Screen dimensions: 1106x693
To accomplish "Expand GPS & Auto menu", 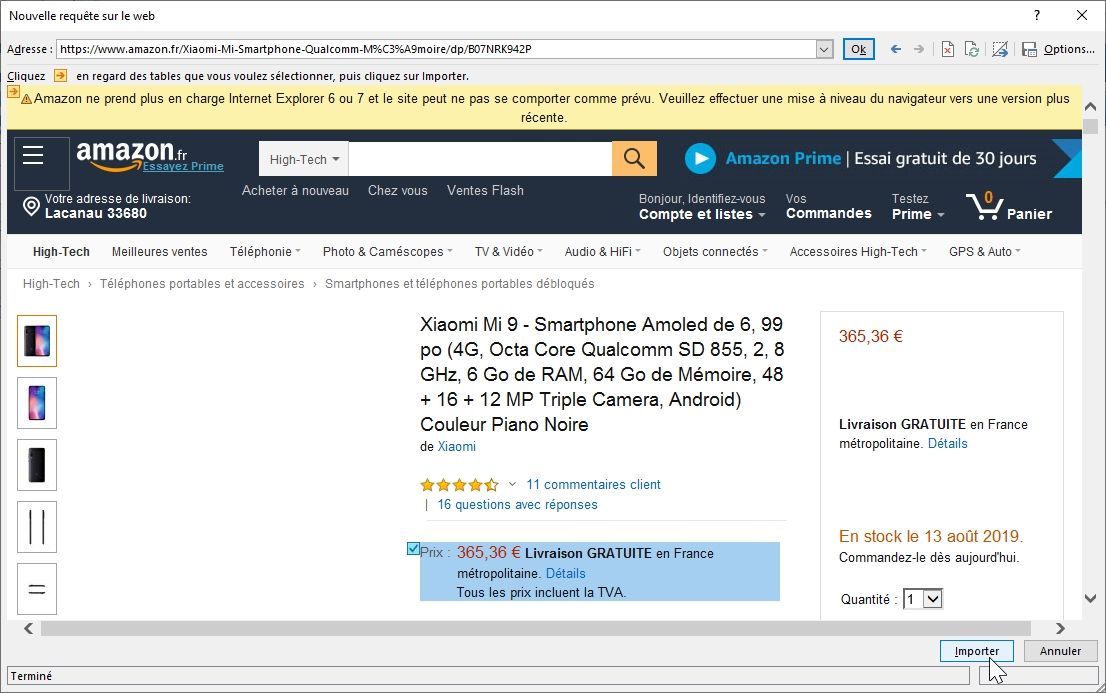I will coord(984,251).
